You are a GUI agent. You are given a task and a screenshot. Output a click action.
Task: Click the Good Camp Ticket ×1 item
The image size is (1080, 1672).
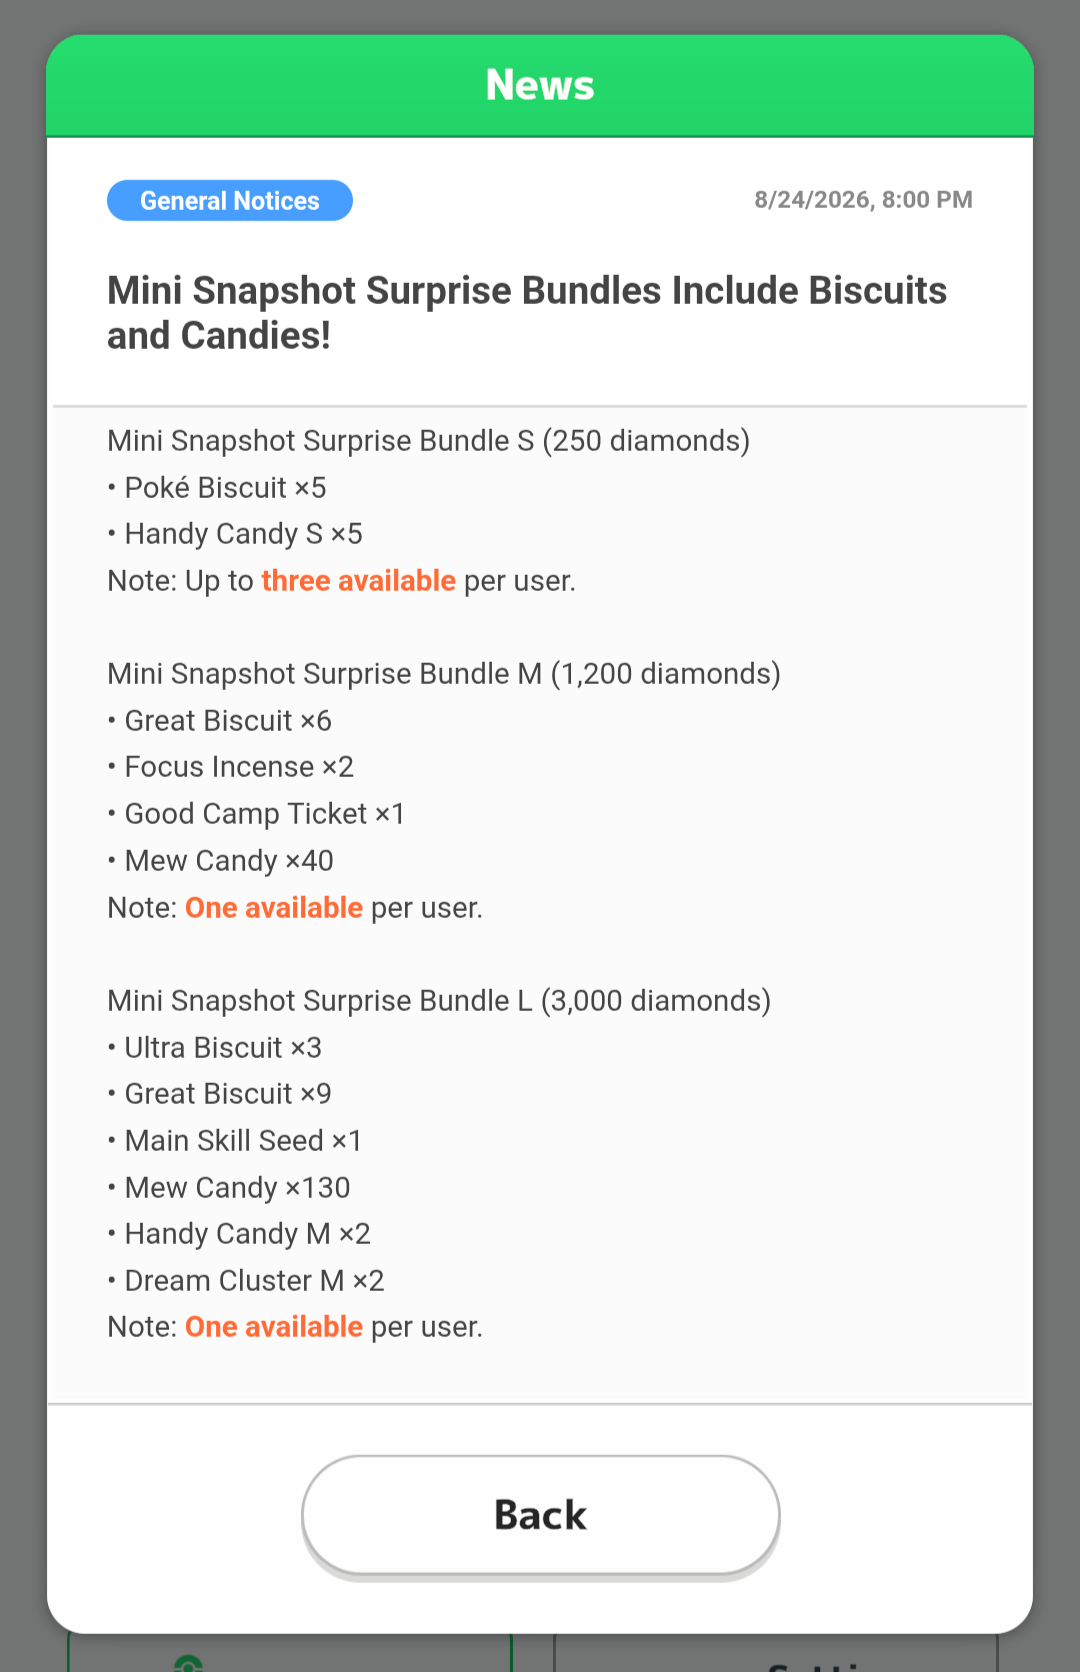click(256, 814)
